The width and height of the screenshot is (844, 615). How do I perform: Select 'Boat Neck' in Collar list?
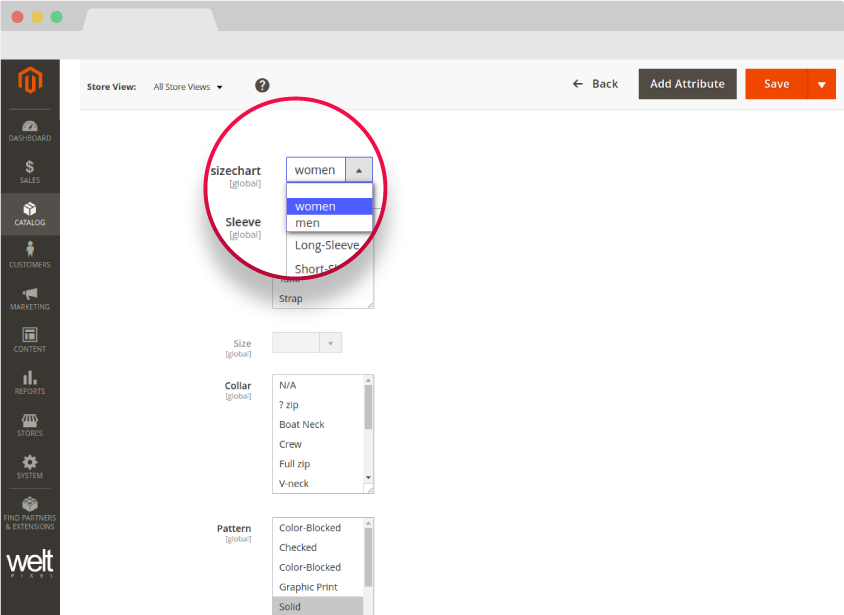click(302, 425)
